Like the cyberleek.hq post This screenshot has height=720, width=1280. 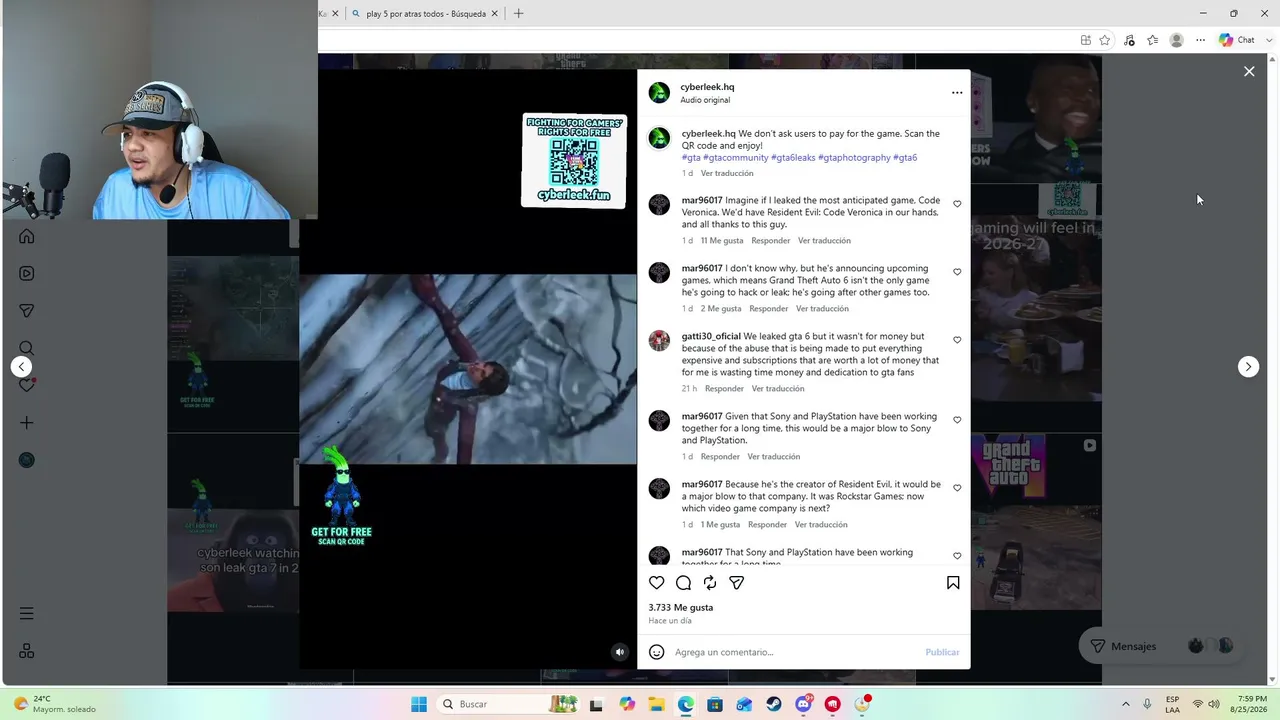[x=657, y=583]
